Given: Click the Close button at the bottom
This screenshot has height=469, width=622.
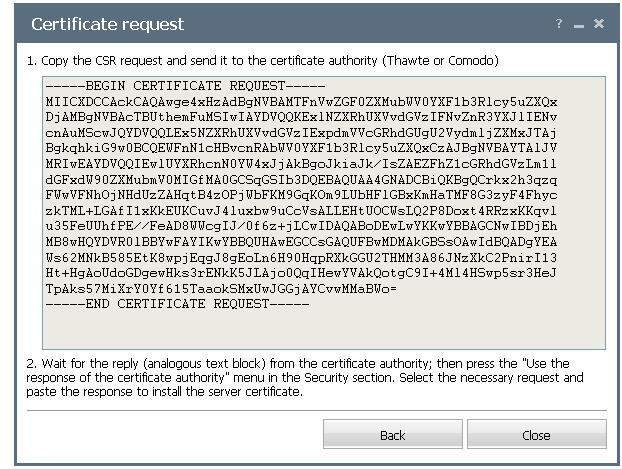Looking at the screenshot, I should 536,434.
